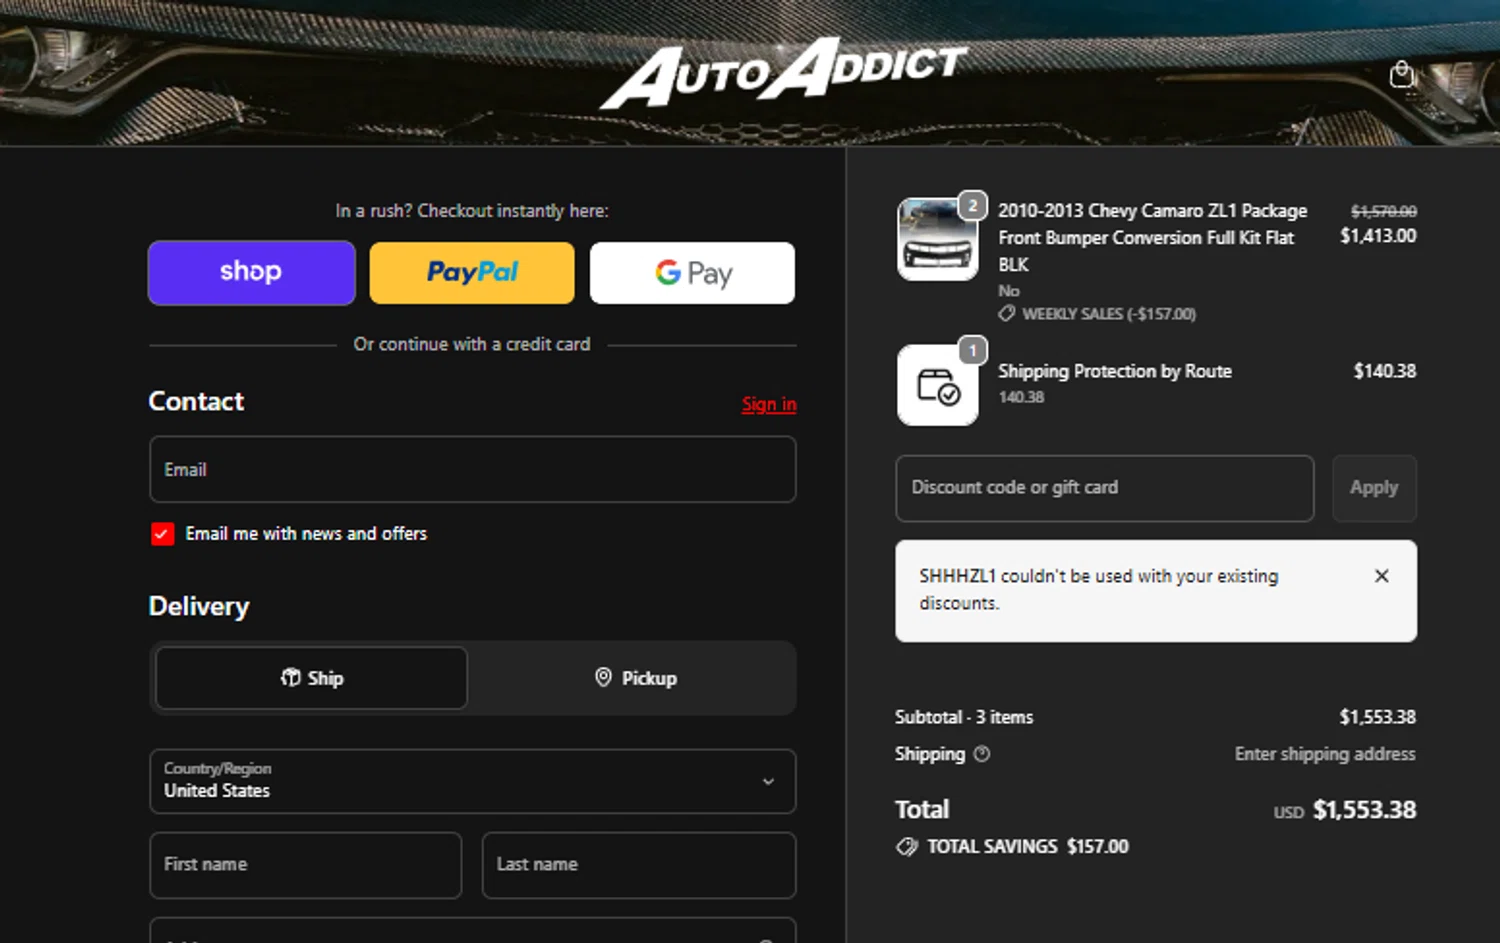Screen dimensions: 1500x943
Task: Click the location pin icon on Pickup
Action: click(x=603, y=677)
